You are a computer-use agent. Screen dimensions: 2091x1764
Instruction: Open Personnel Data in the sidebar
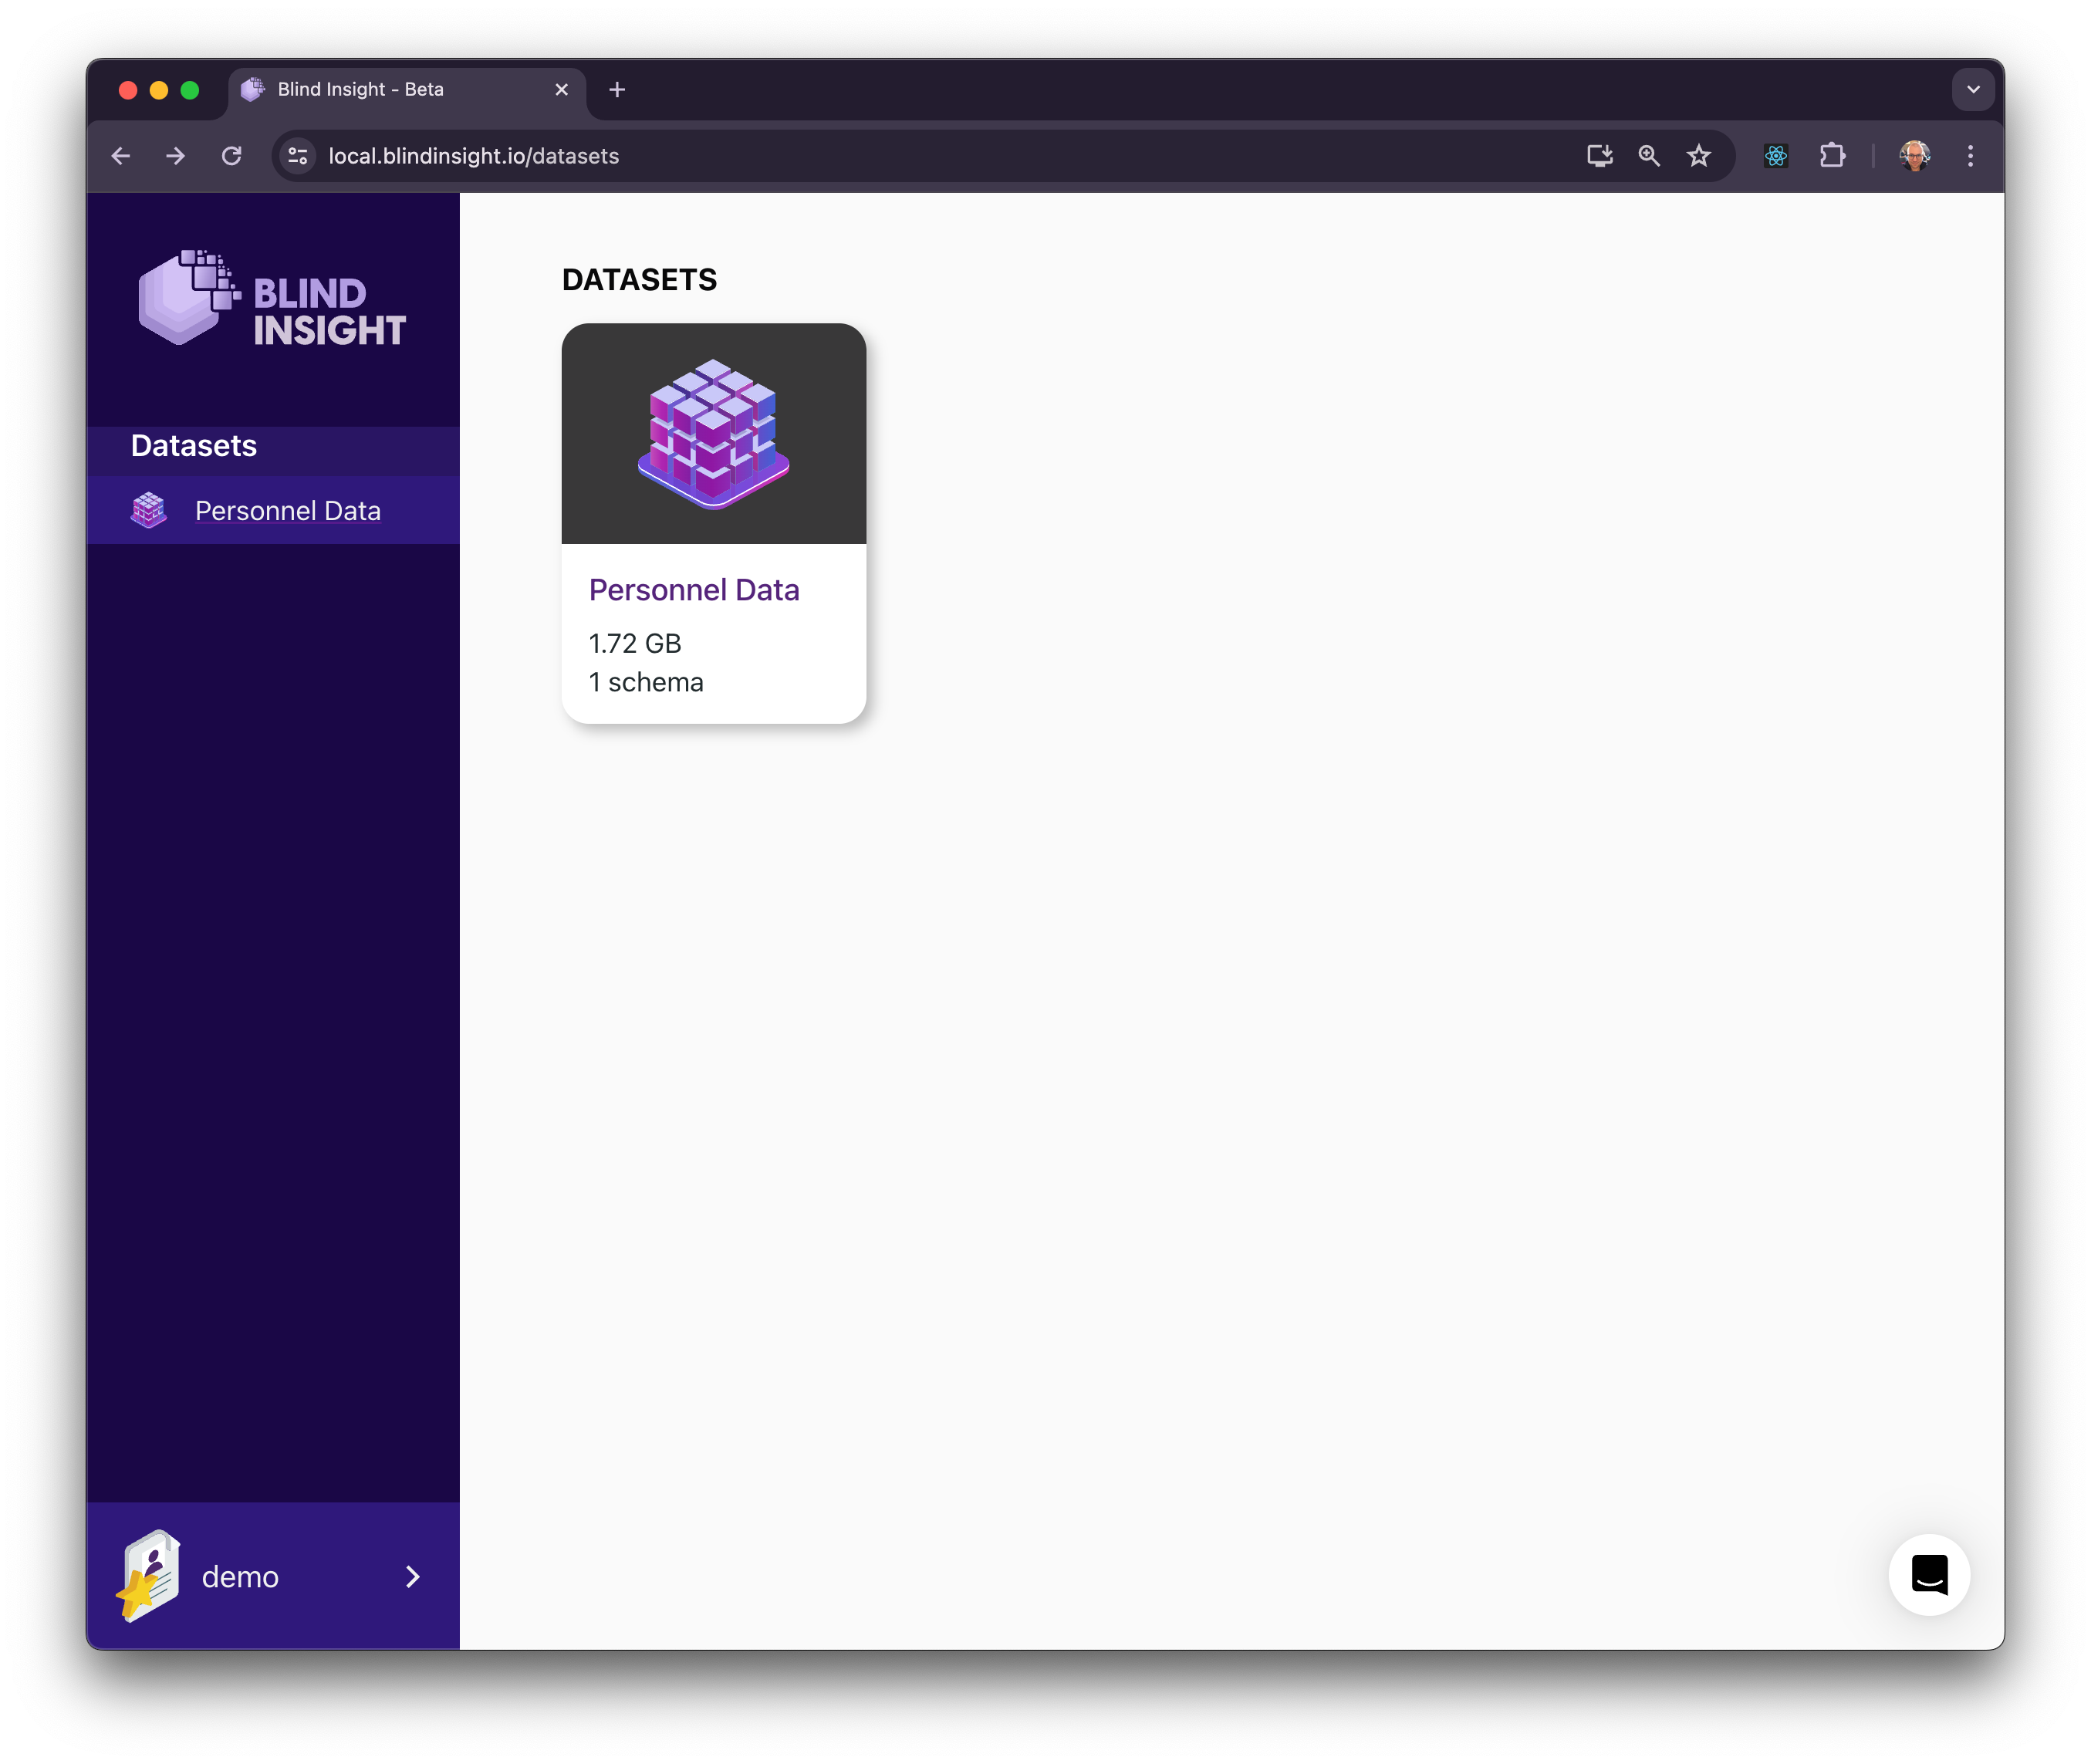(288, 511)
